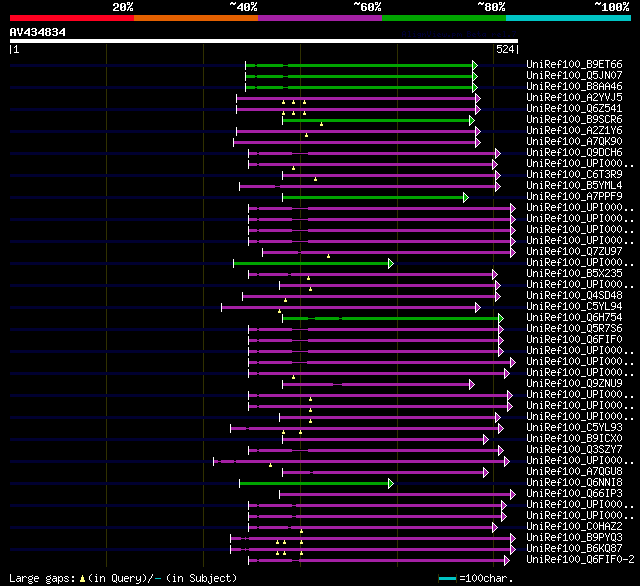The image size is (640, 586).
Task: Open hit UniRef100_A2YVJ5
Action: click(x=574, y=97)
